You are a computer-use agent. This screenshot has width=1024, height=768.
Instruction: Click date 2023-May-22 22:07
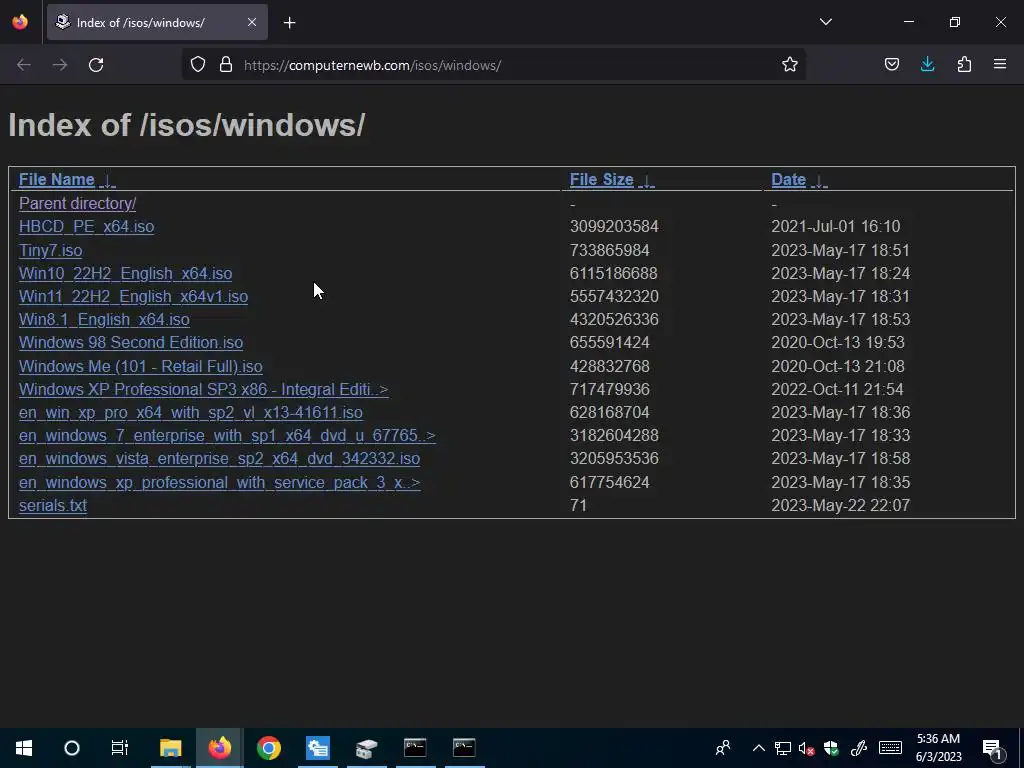pos(840,505)
